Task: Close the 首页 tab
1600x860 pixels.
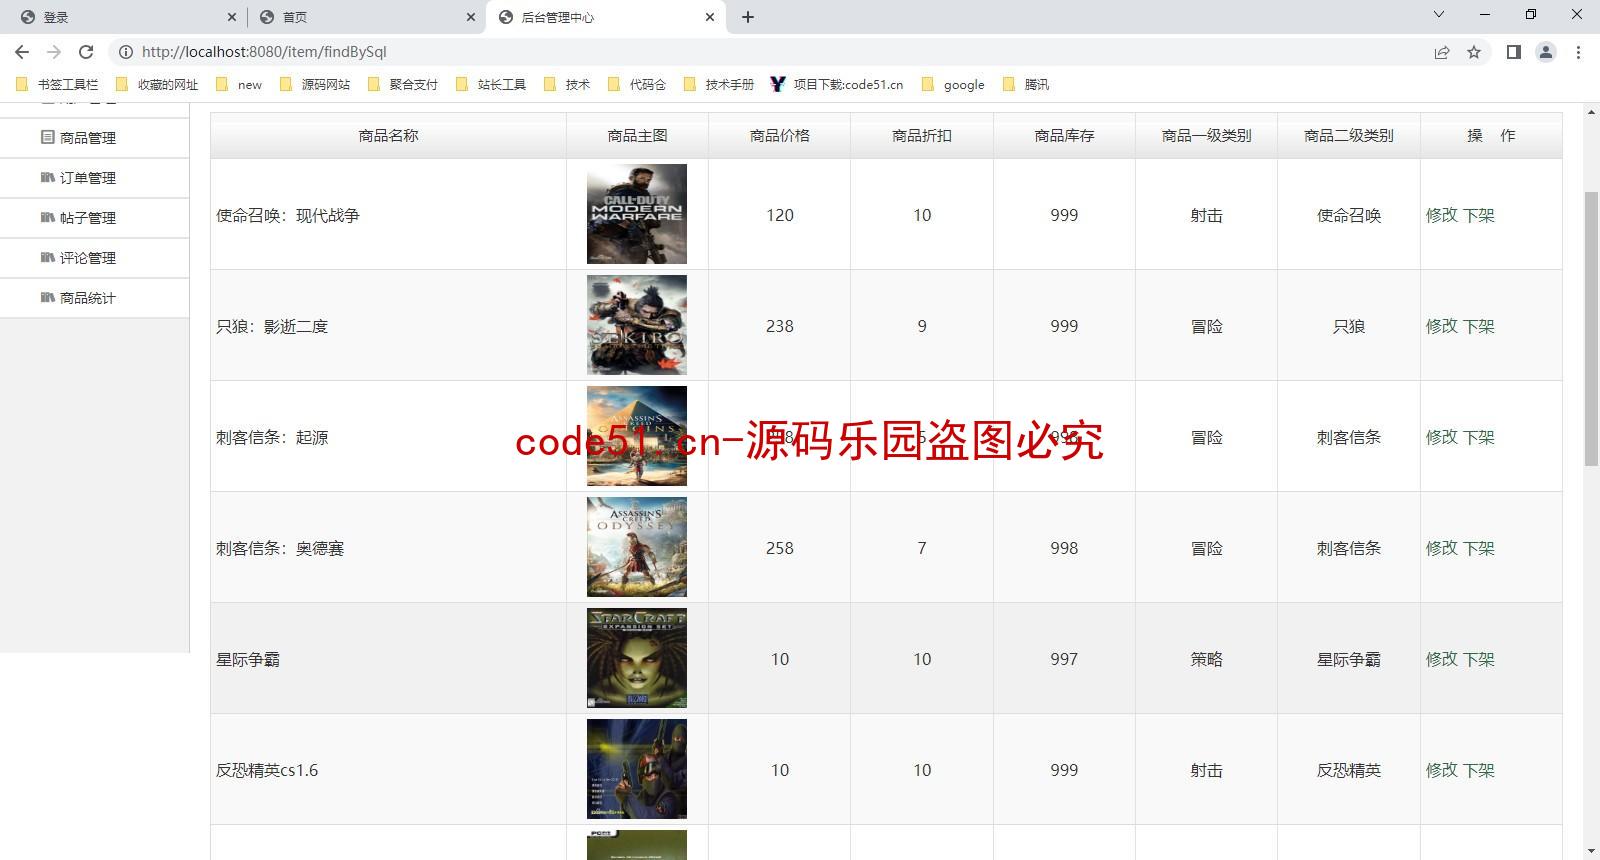Action: [x=470, y=17]
